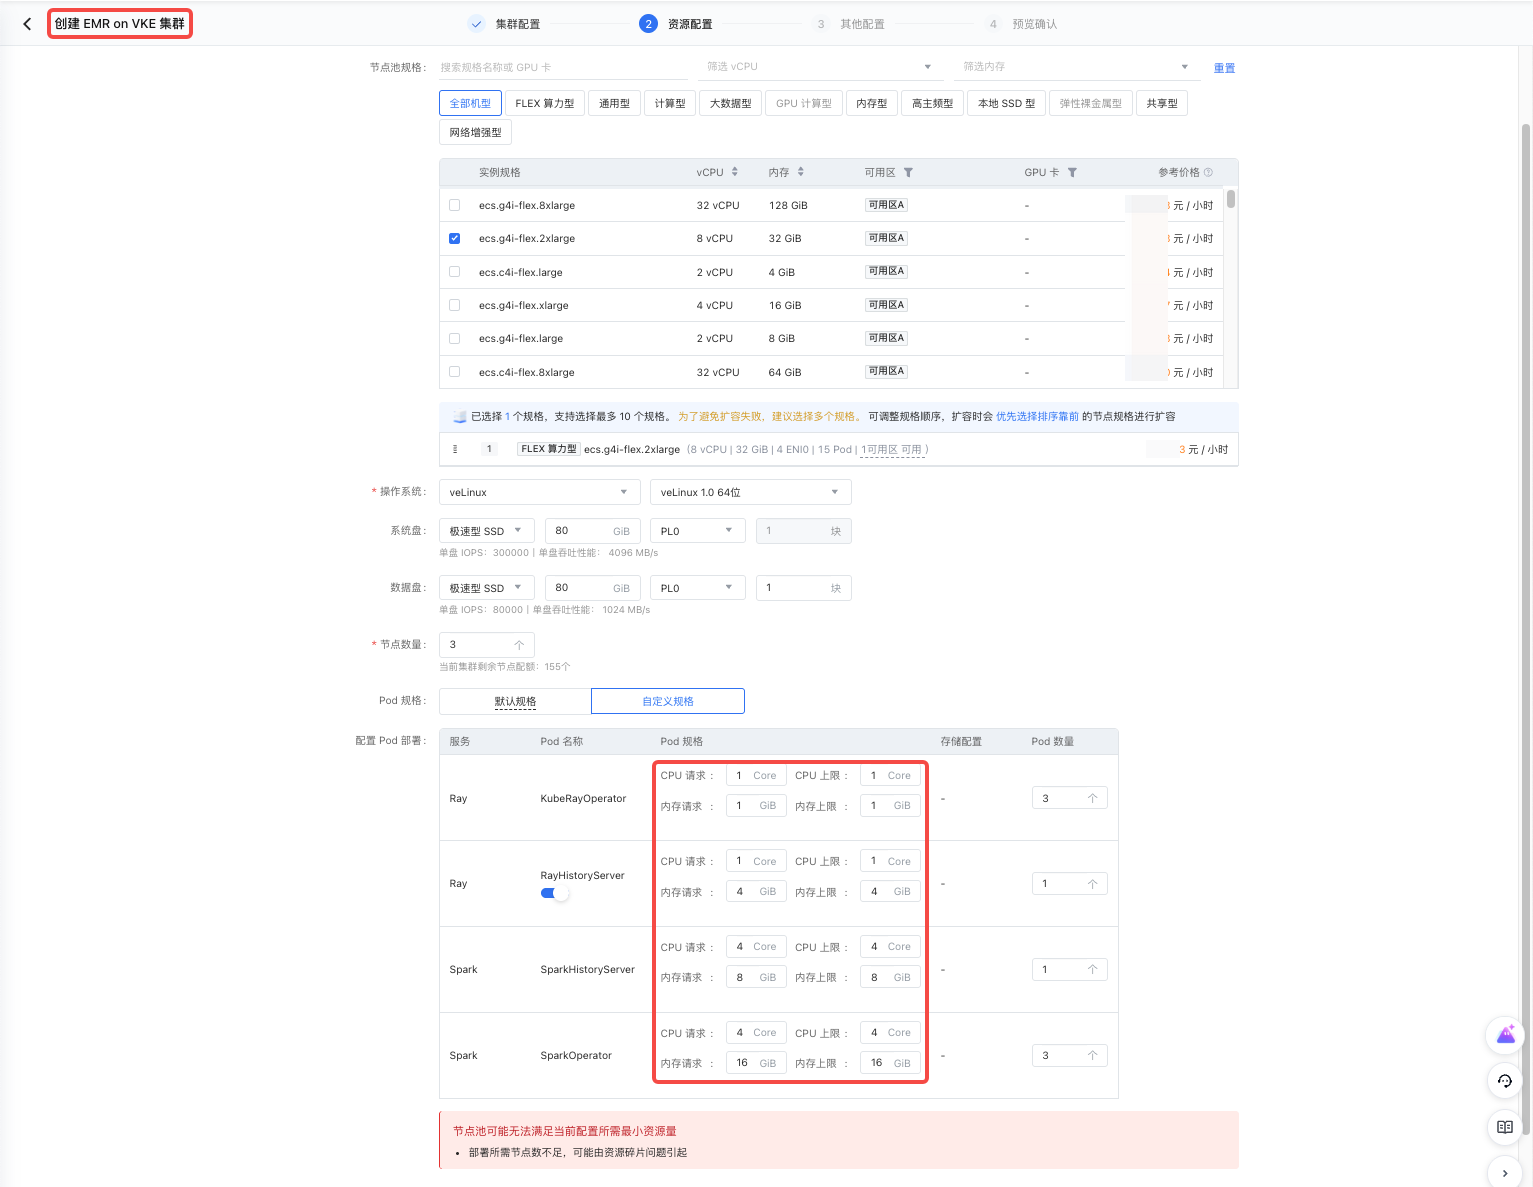Open the 系统盘 极速型 SSD type dropdown
Image resolution: width=1533 pixels, height=1187 pixels.
[486, 531]
